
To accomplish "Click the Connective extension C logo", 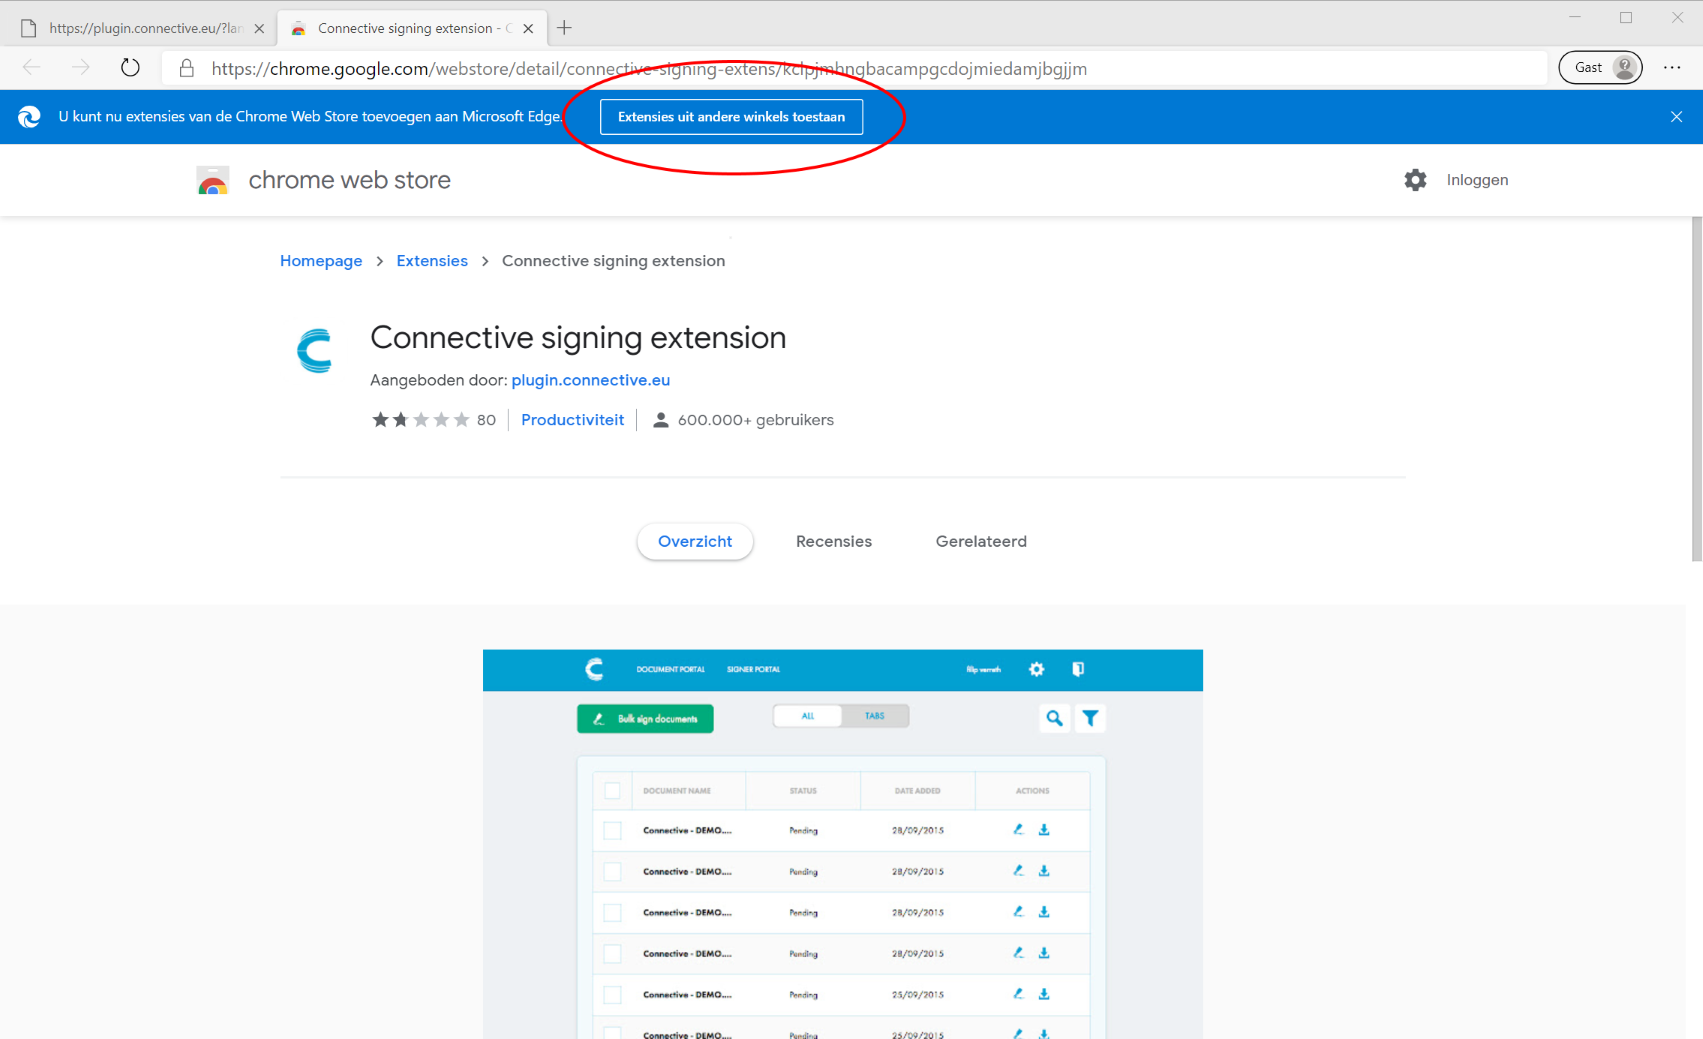I will (x=315, y=351).
